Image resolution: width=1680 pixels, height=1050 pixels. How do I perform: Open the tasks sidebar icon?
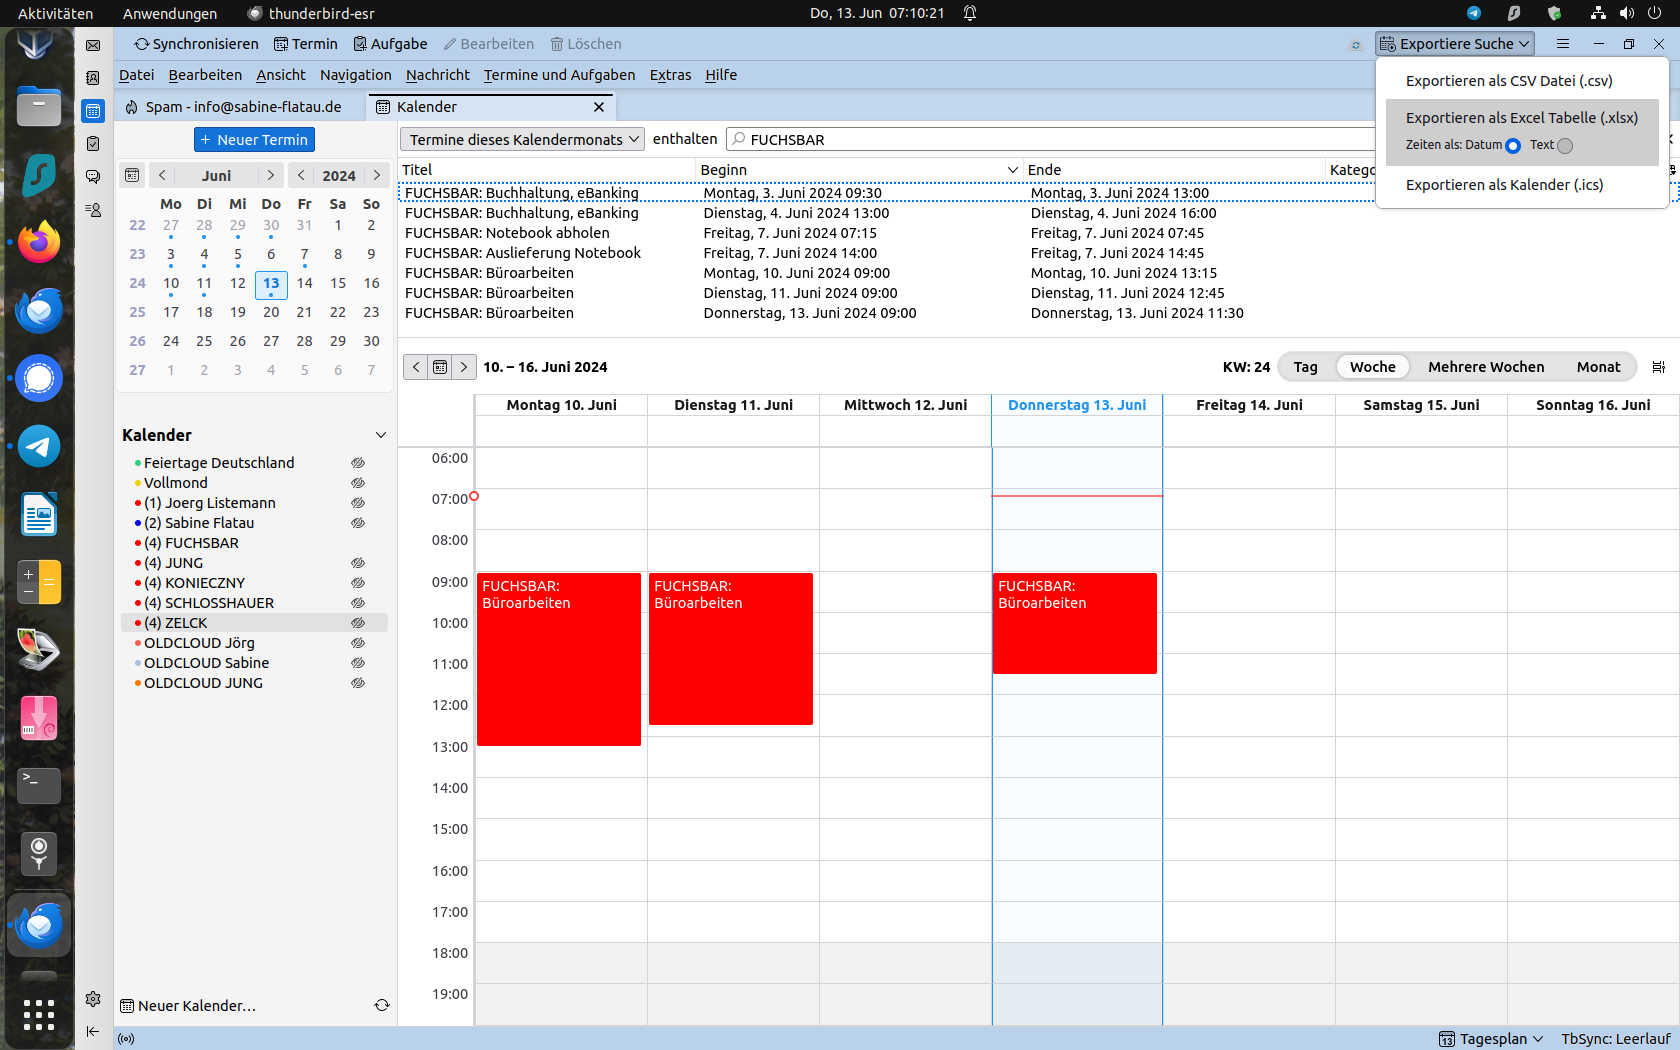click(93, 144)
